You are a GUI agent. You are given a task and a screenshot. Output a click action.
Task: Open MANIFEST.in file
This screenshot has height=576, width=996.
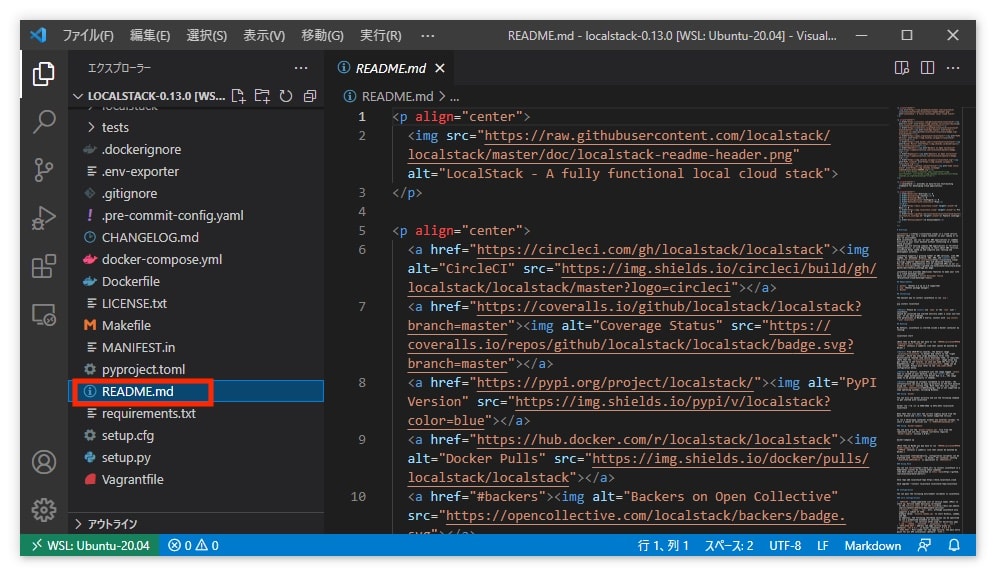click(196, 347)
